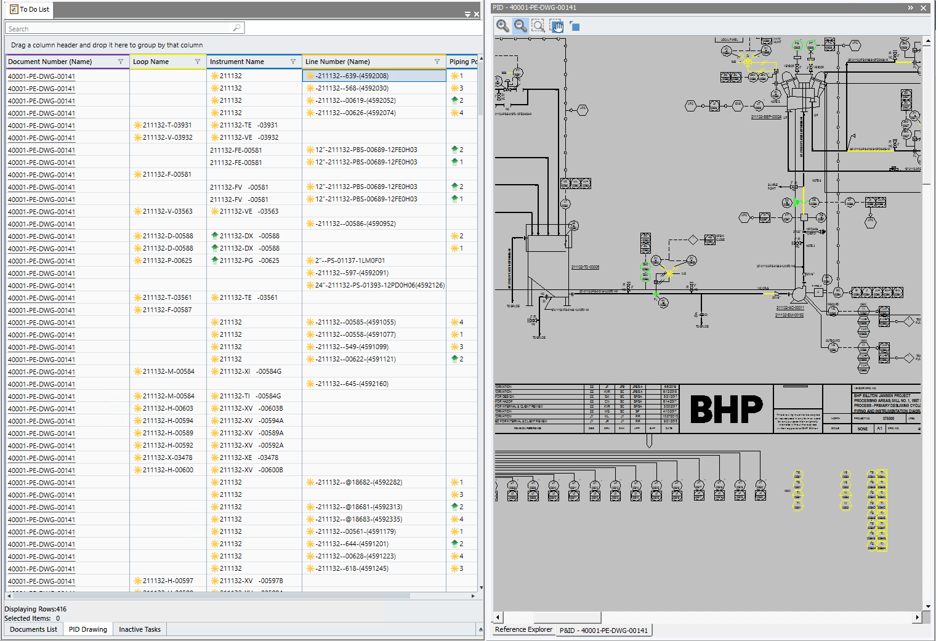This screenshot has height=641, width=938.
Task: Activate the Pan hand tool
Action: coord(557,26)
